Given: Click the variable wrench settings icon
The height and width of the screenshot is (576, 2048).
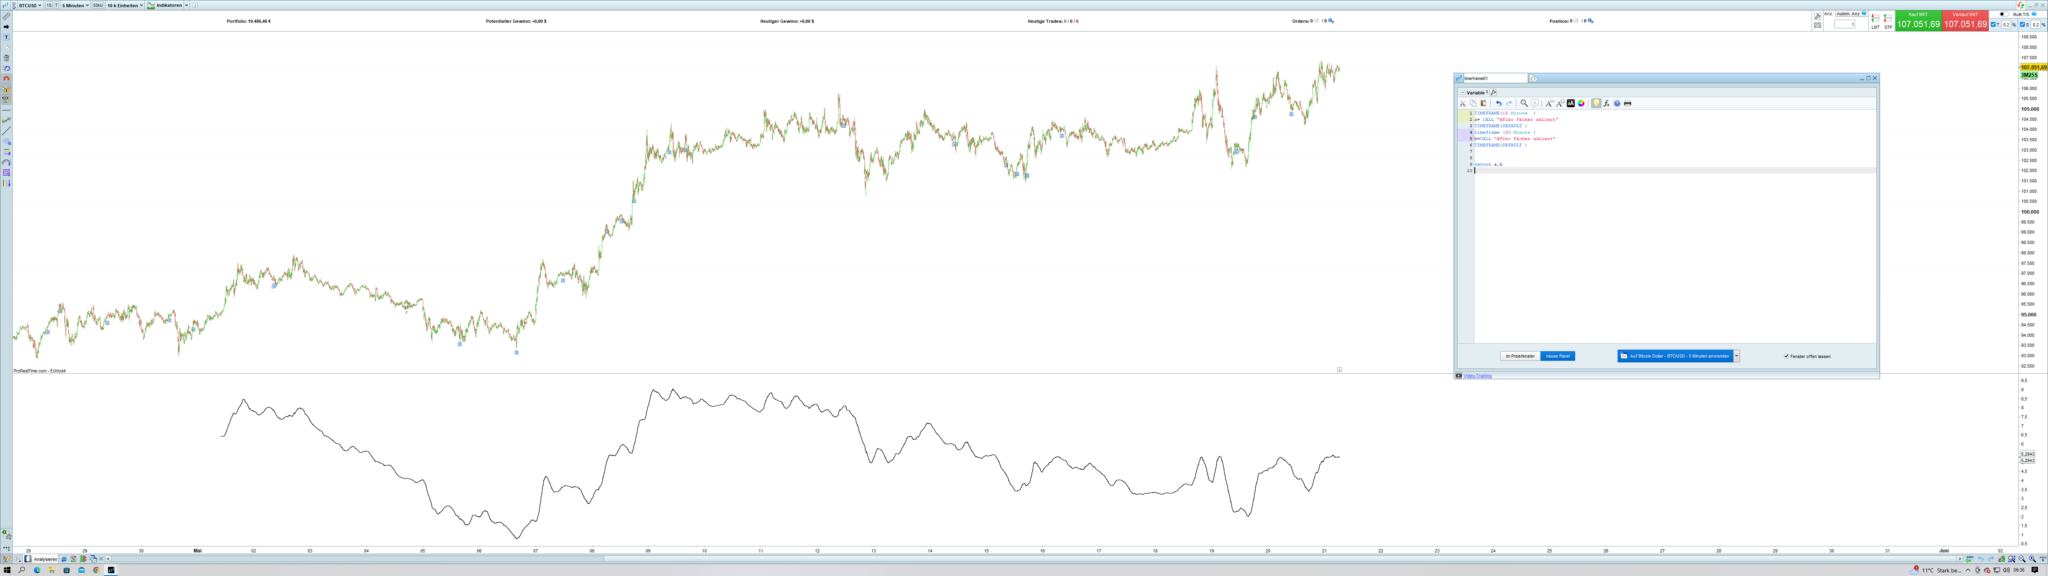Looking at the screenshot, I should 1493,92.
